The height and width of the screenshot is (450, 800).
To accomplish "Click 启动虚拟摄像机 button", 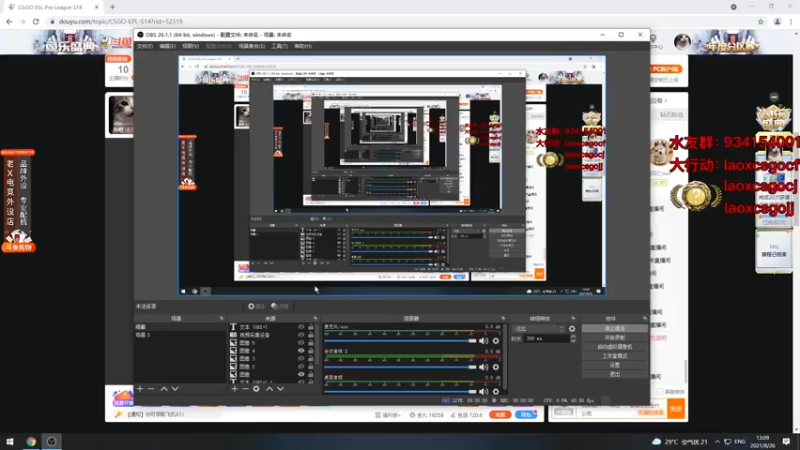I will 615,347.
